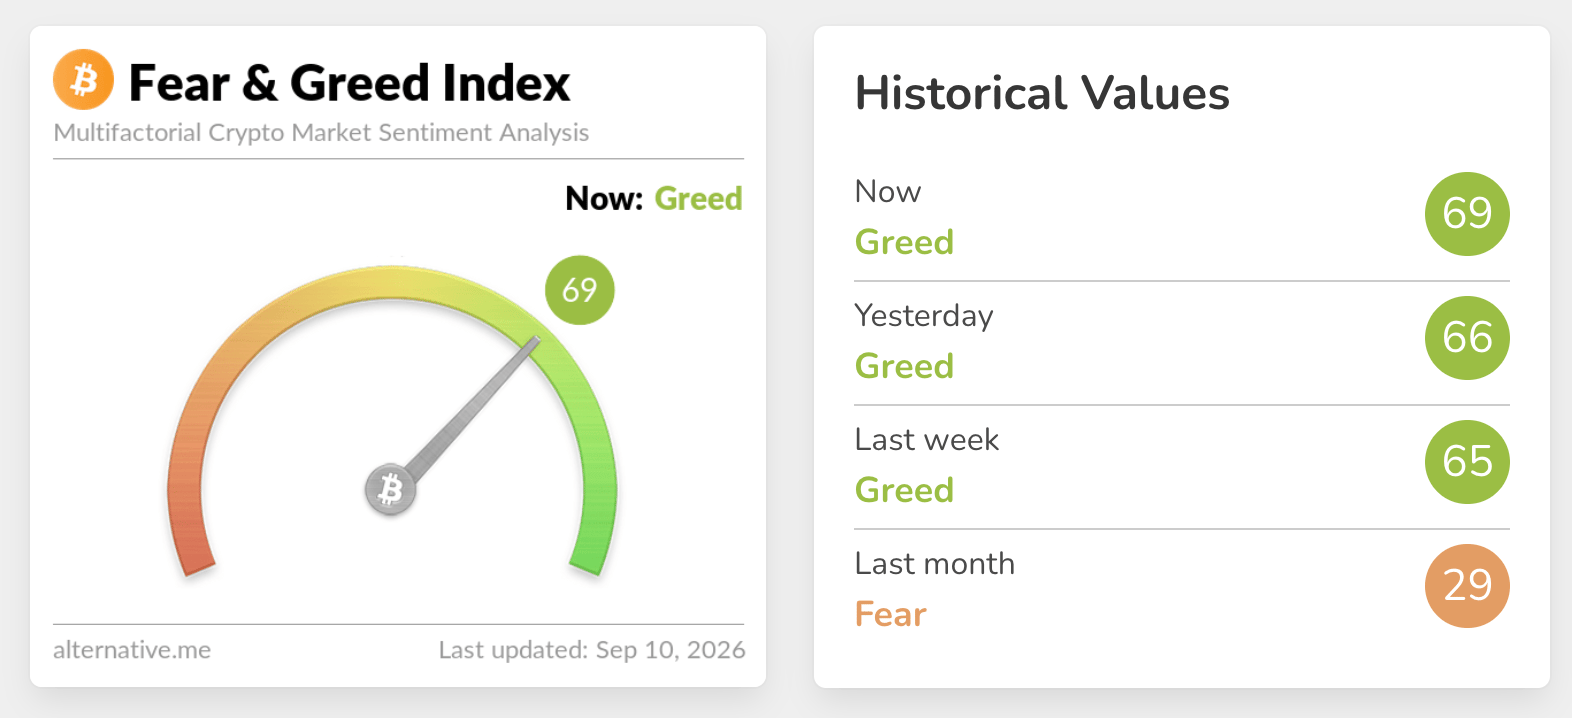Open the alternative.me source link

132,650
